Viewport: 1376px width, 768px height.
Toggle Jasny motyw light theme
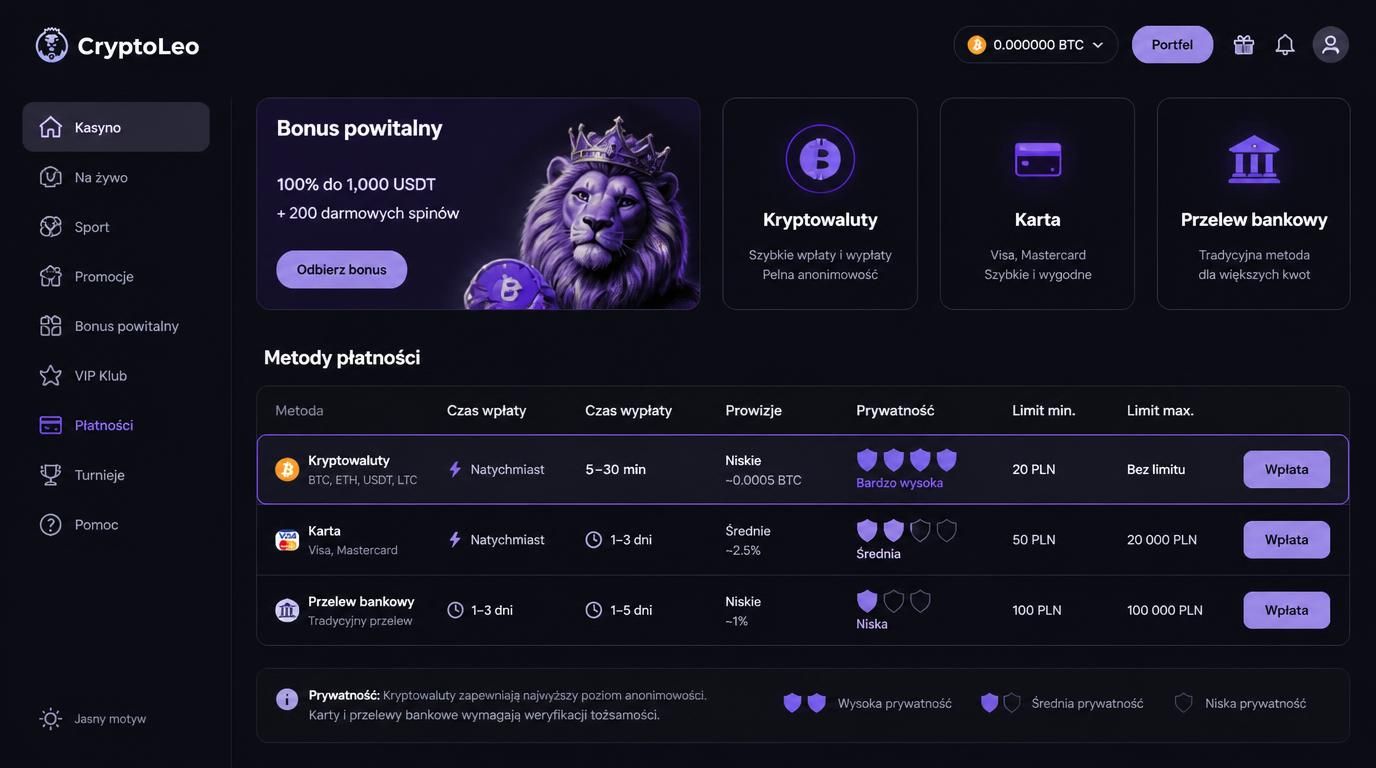tap(93, 719)
